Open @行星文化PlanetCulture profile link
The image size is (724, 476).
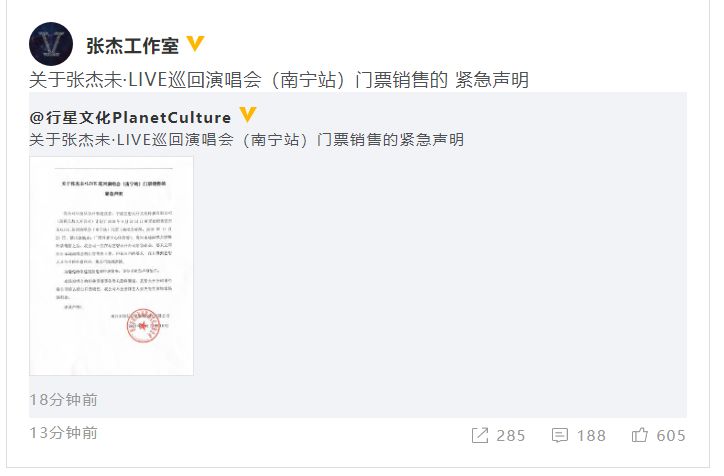click(x=130, y=117)
